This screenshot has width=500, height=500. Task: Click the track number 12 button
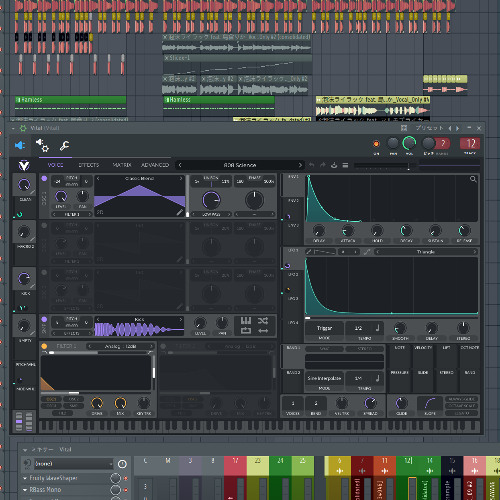point(470,144)
